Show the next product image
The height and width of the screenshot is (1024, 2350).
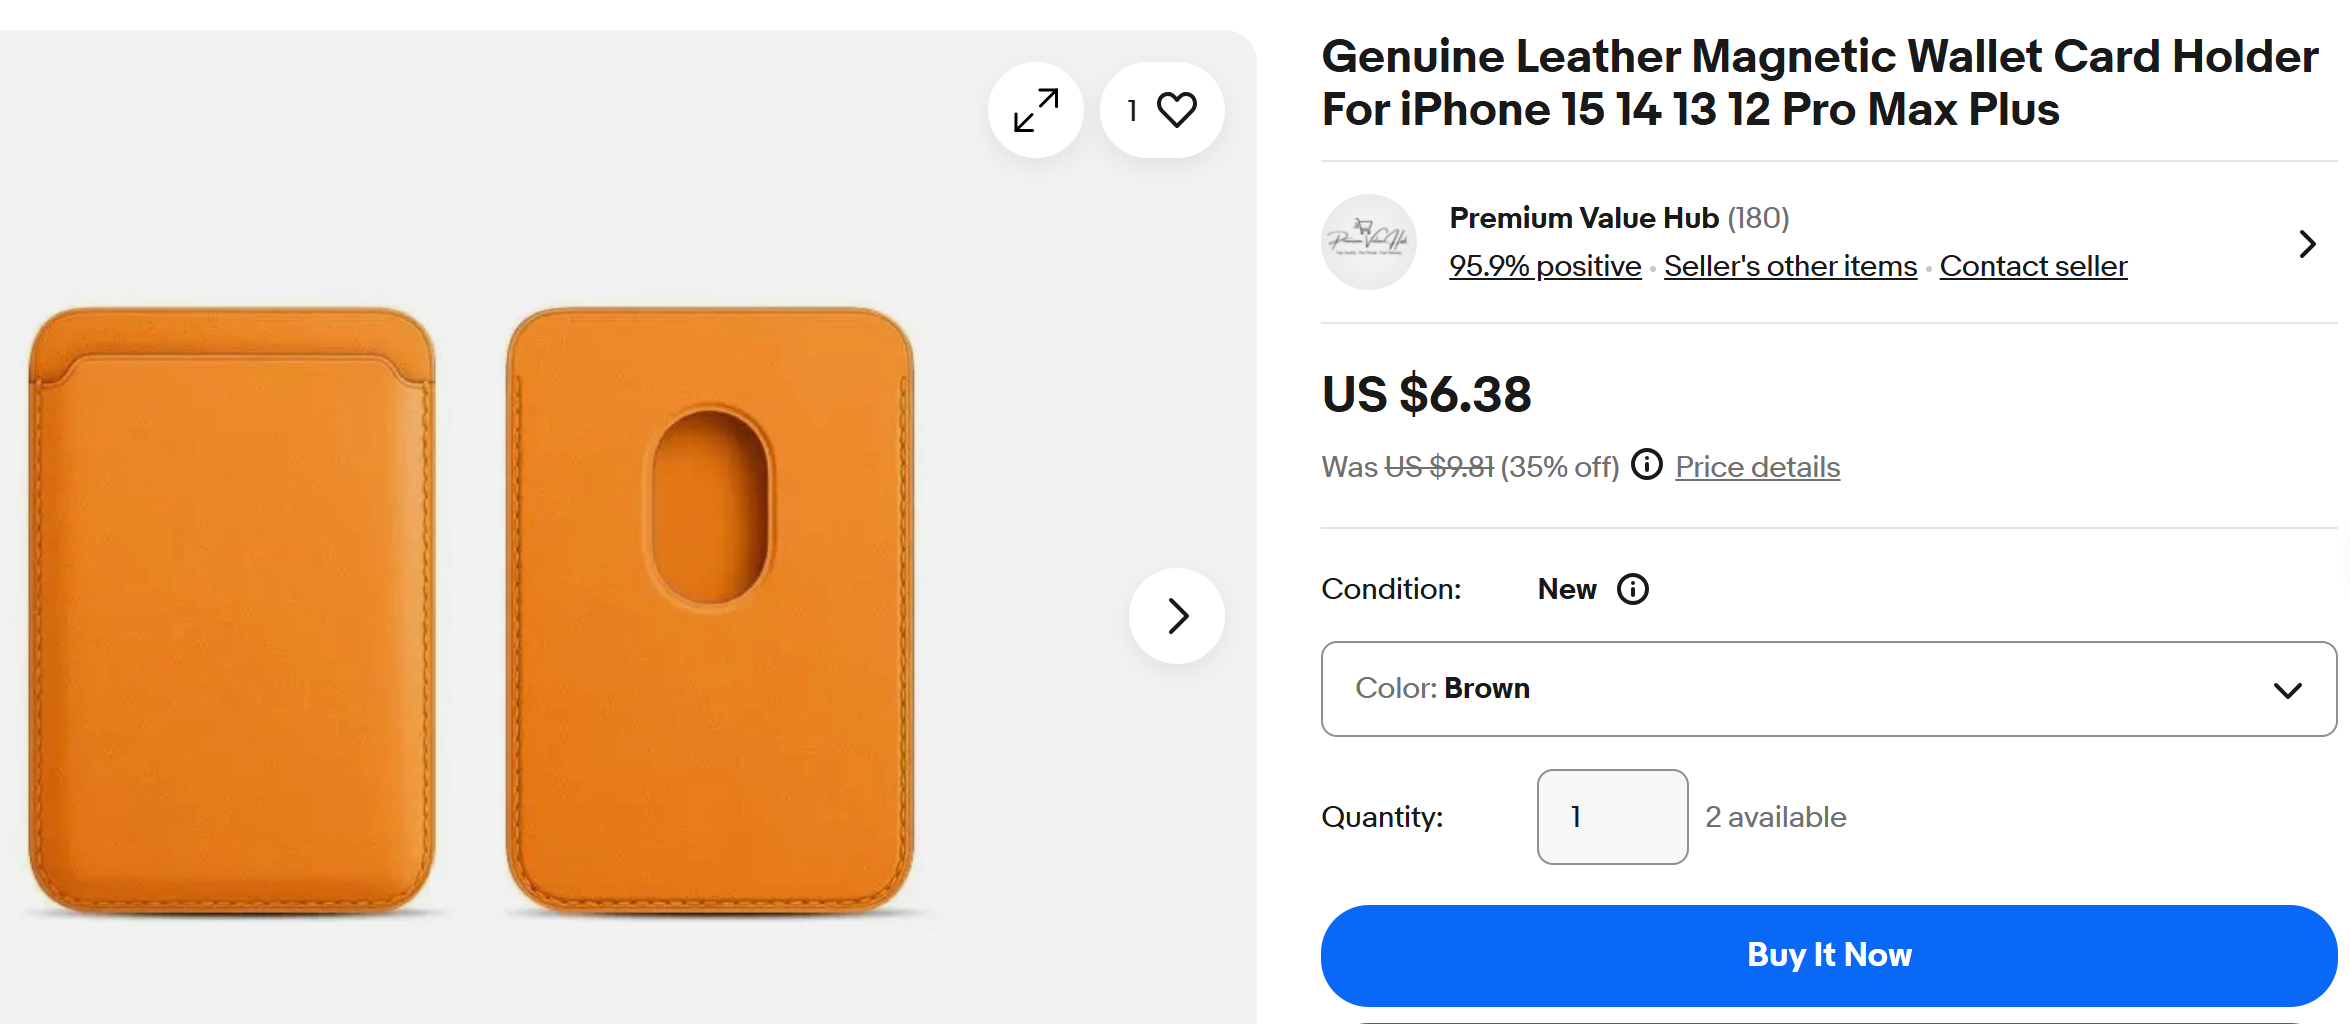point(1177,616)
